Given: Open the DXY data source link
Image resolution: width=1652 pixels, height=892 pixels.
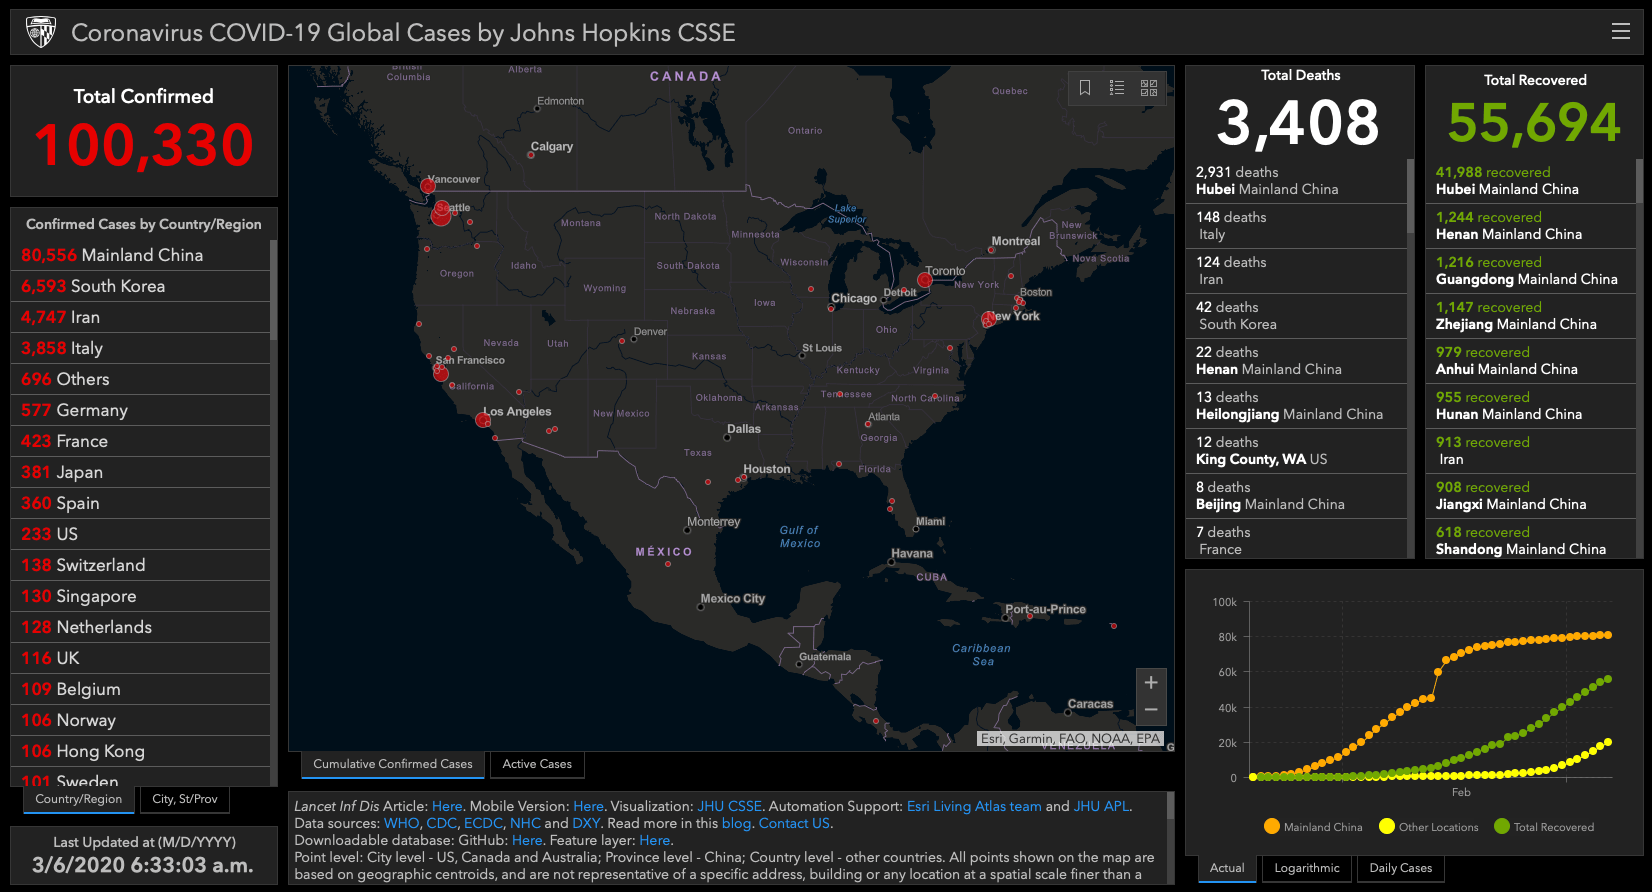Looking at the screenshot, I should pos(586,823).
